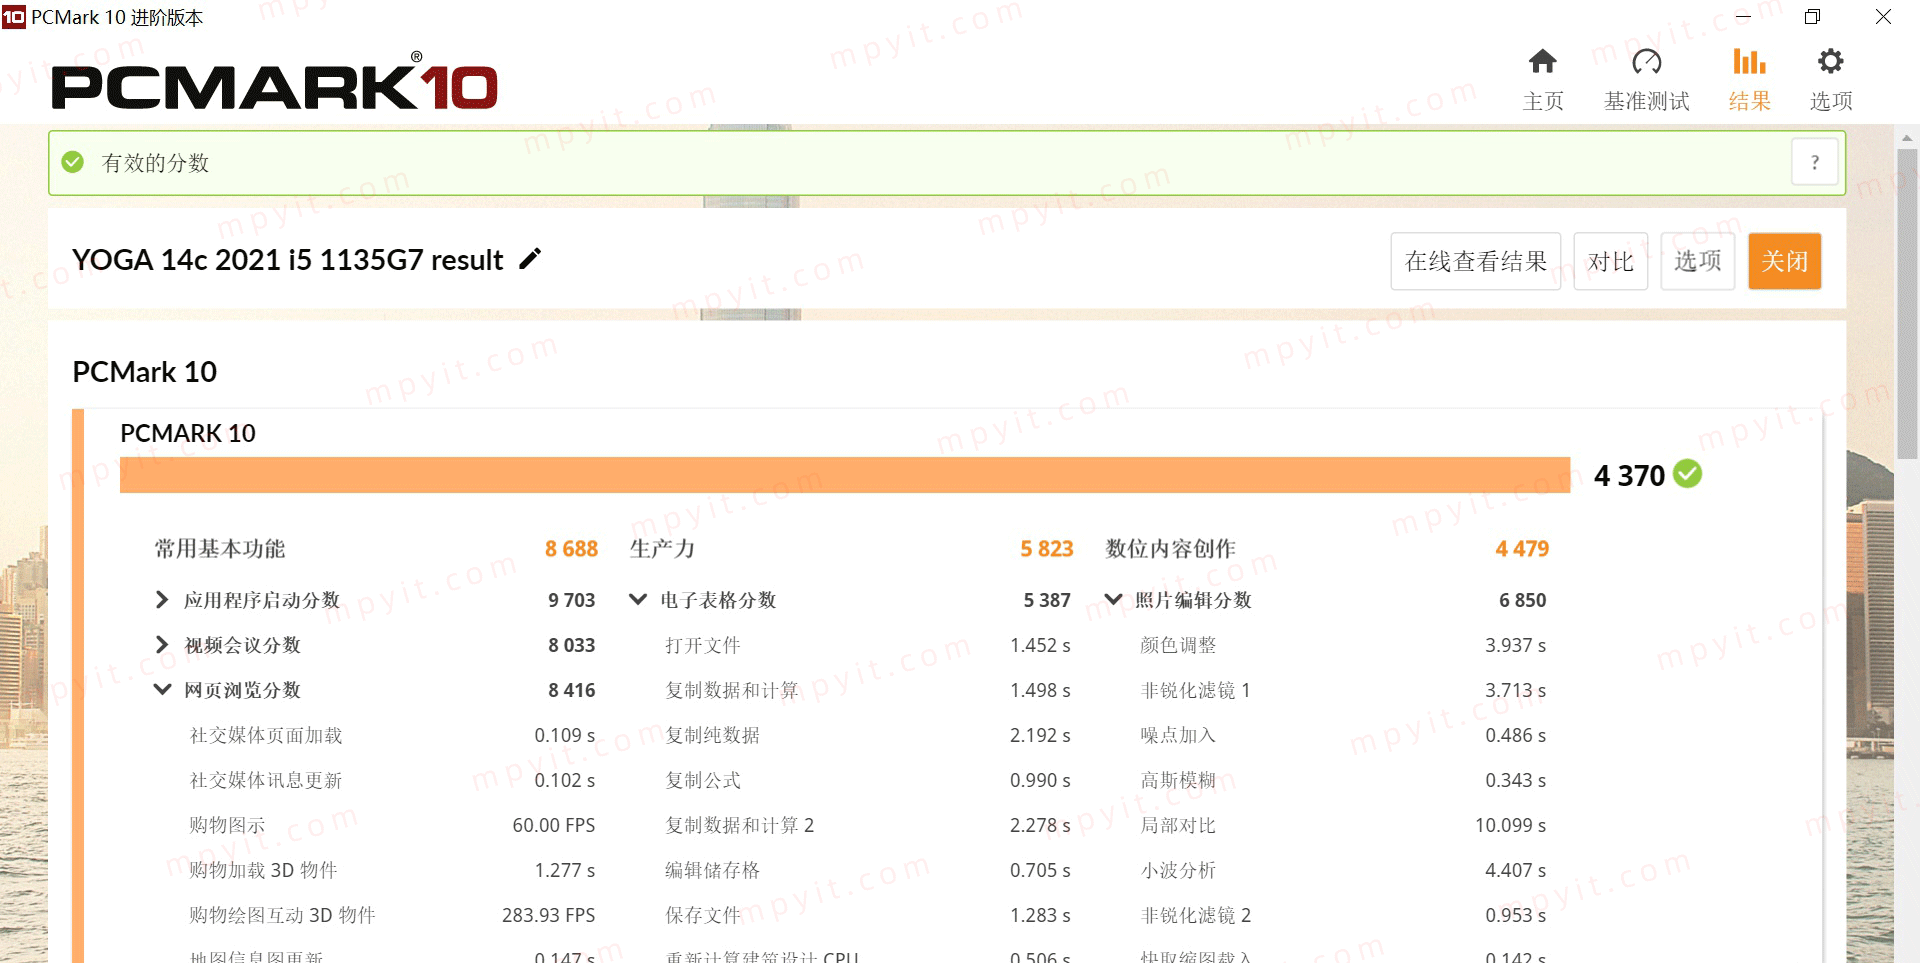Click the 生产力 score 5 823
This screenshot has height=963, width=1920.
pos(1046,549)
